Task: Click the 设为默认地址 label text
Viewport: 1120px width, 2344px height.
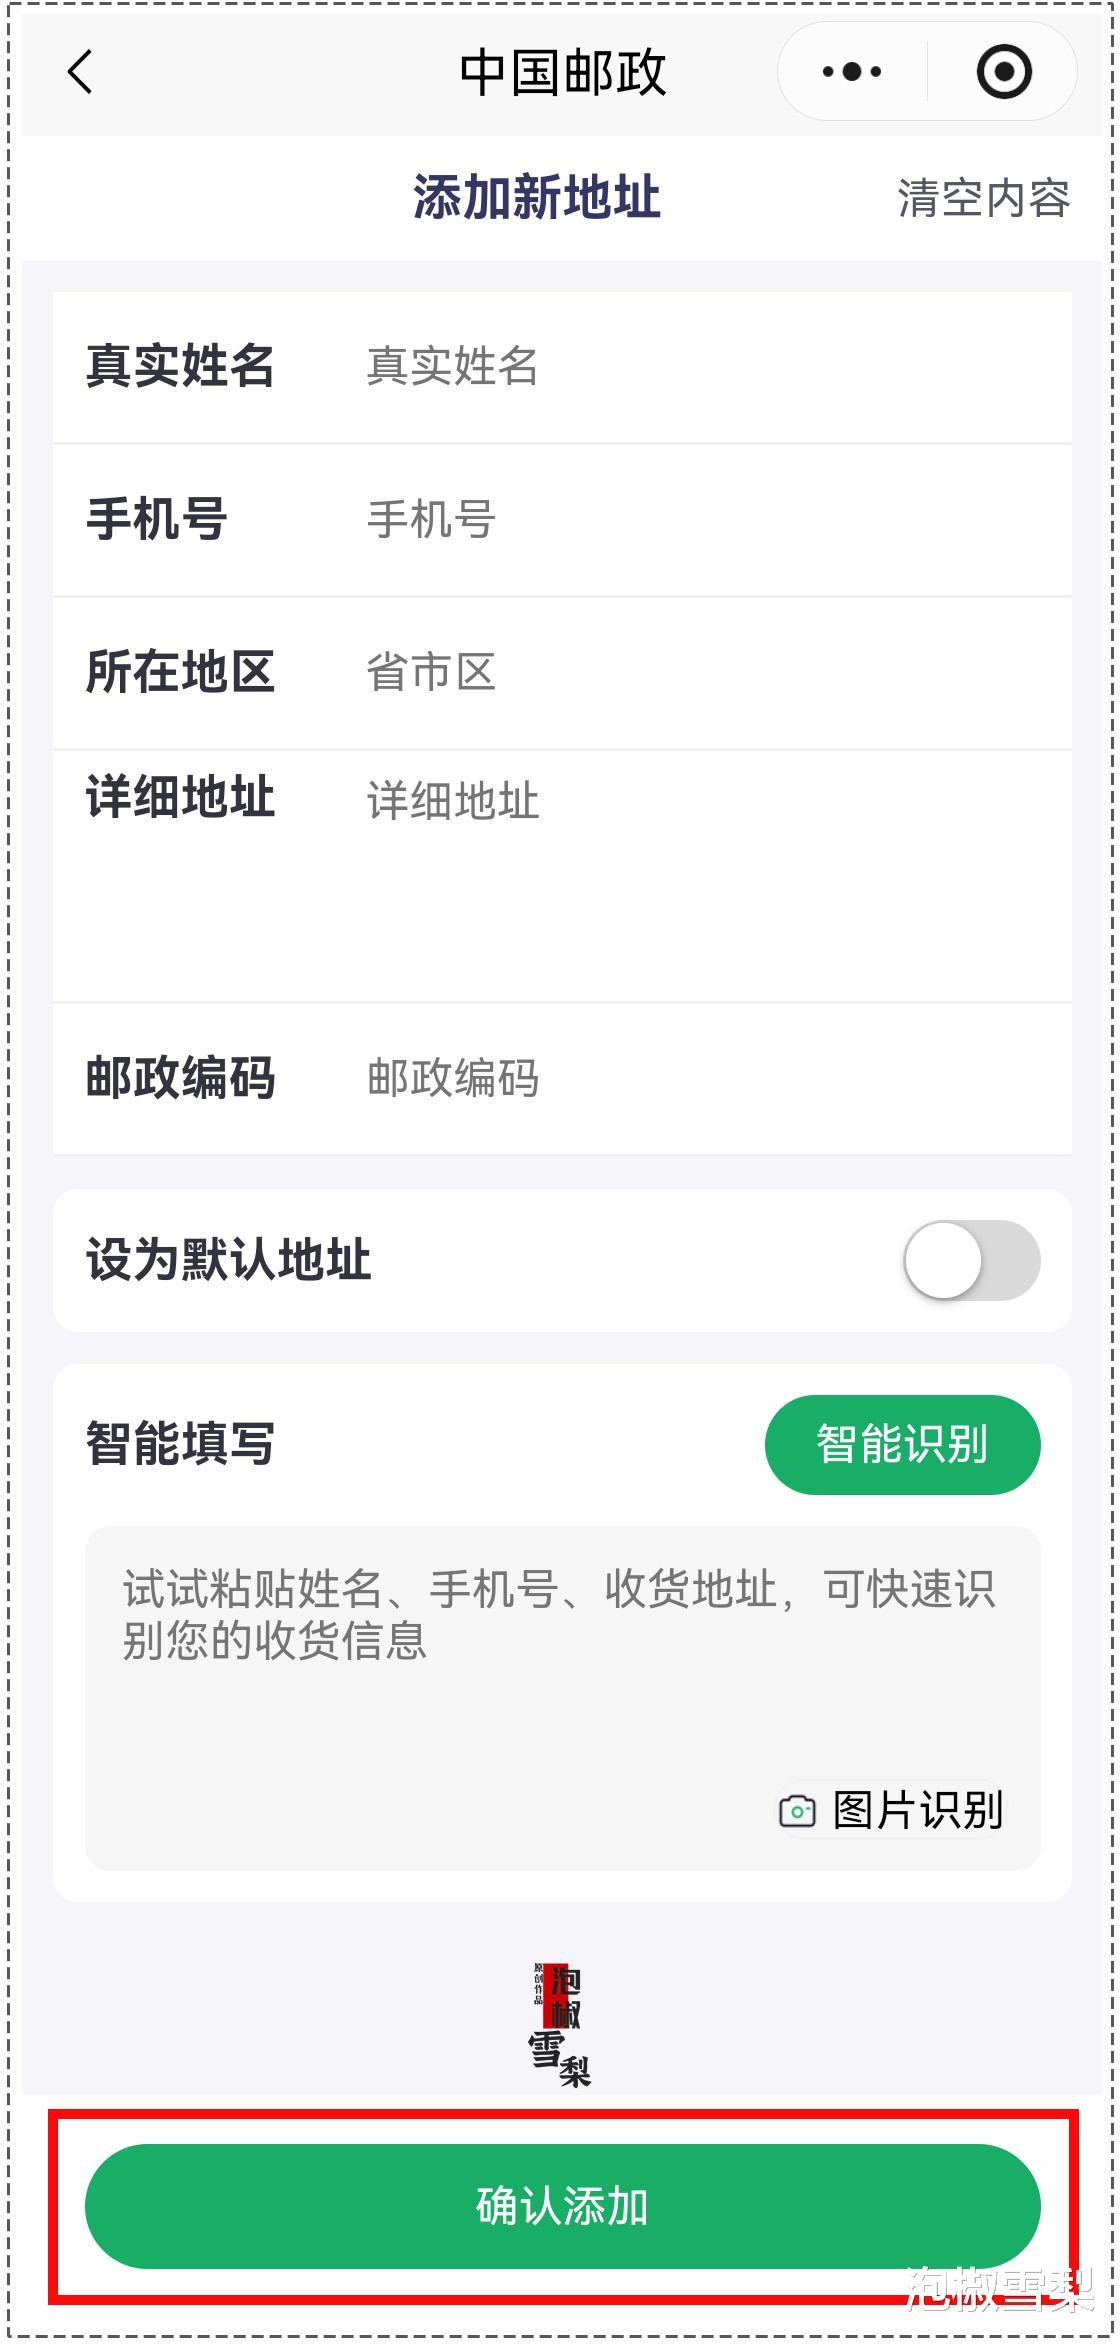Action: tap(228, 1260)
